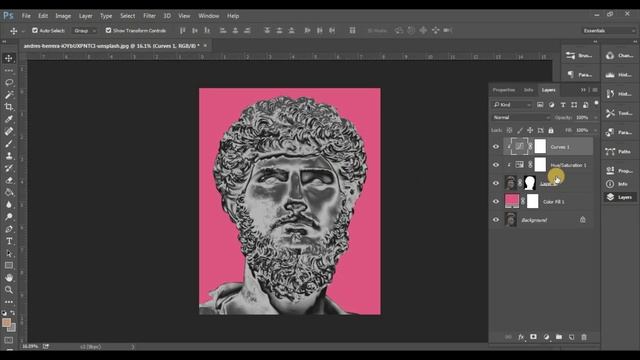Screen dimensions: 640x360
Task: Hide the Hue/Saturation 1 layer
Action: [x=496, y=165]
